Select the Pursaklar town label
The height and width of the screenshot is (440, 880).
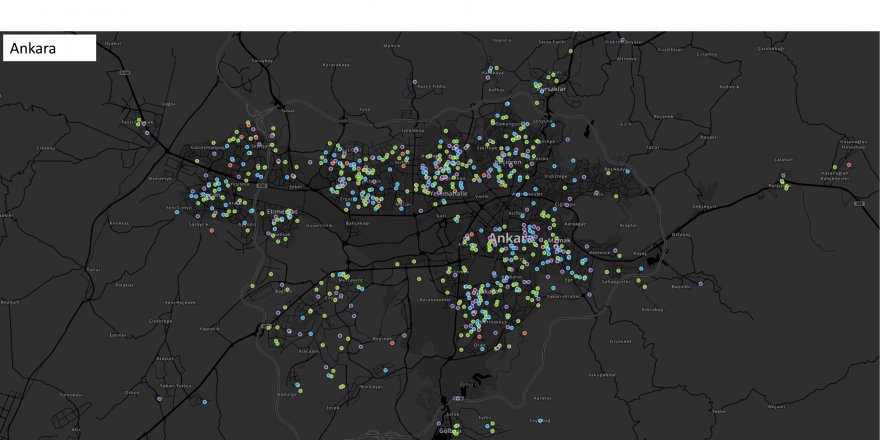552,89
